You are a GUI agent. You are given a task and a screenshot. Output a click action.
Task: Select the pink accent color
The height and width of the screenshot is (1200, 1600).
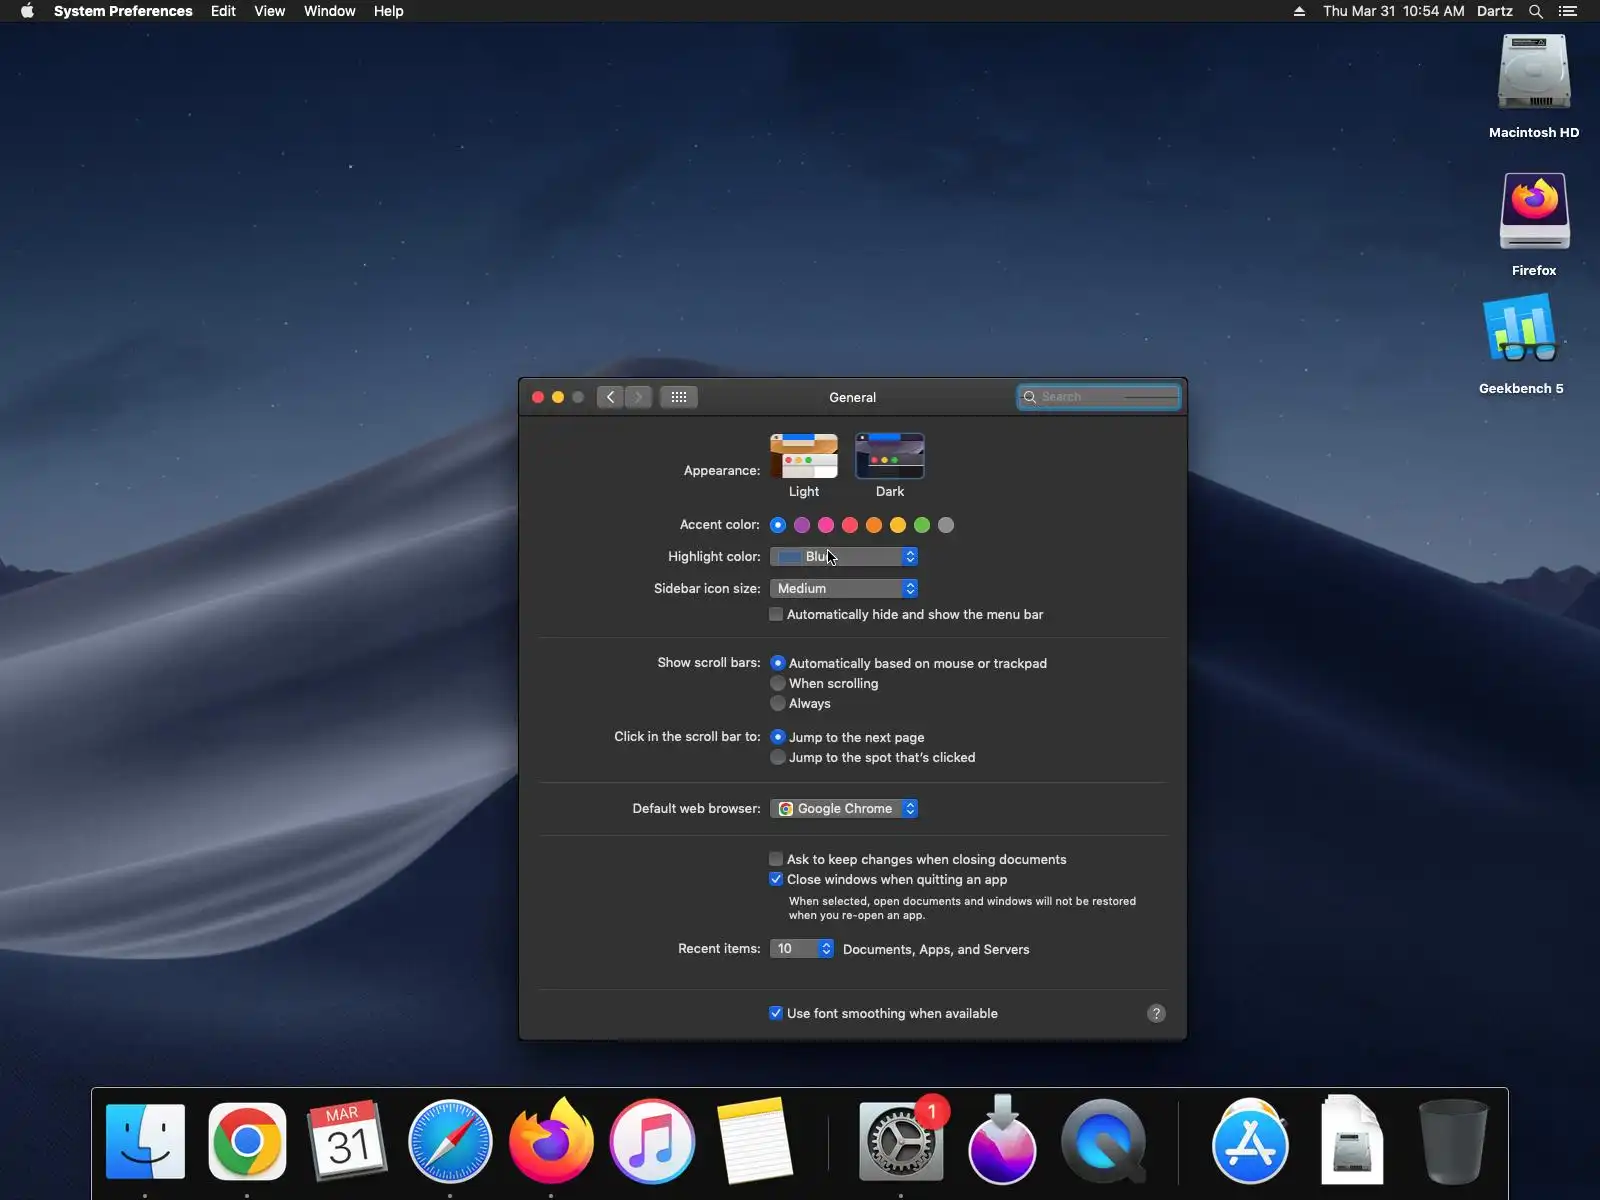click(826, 525)
